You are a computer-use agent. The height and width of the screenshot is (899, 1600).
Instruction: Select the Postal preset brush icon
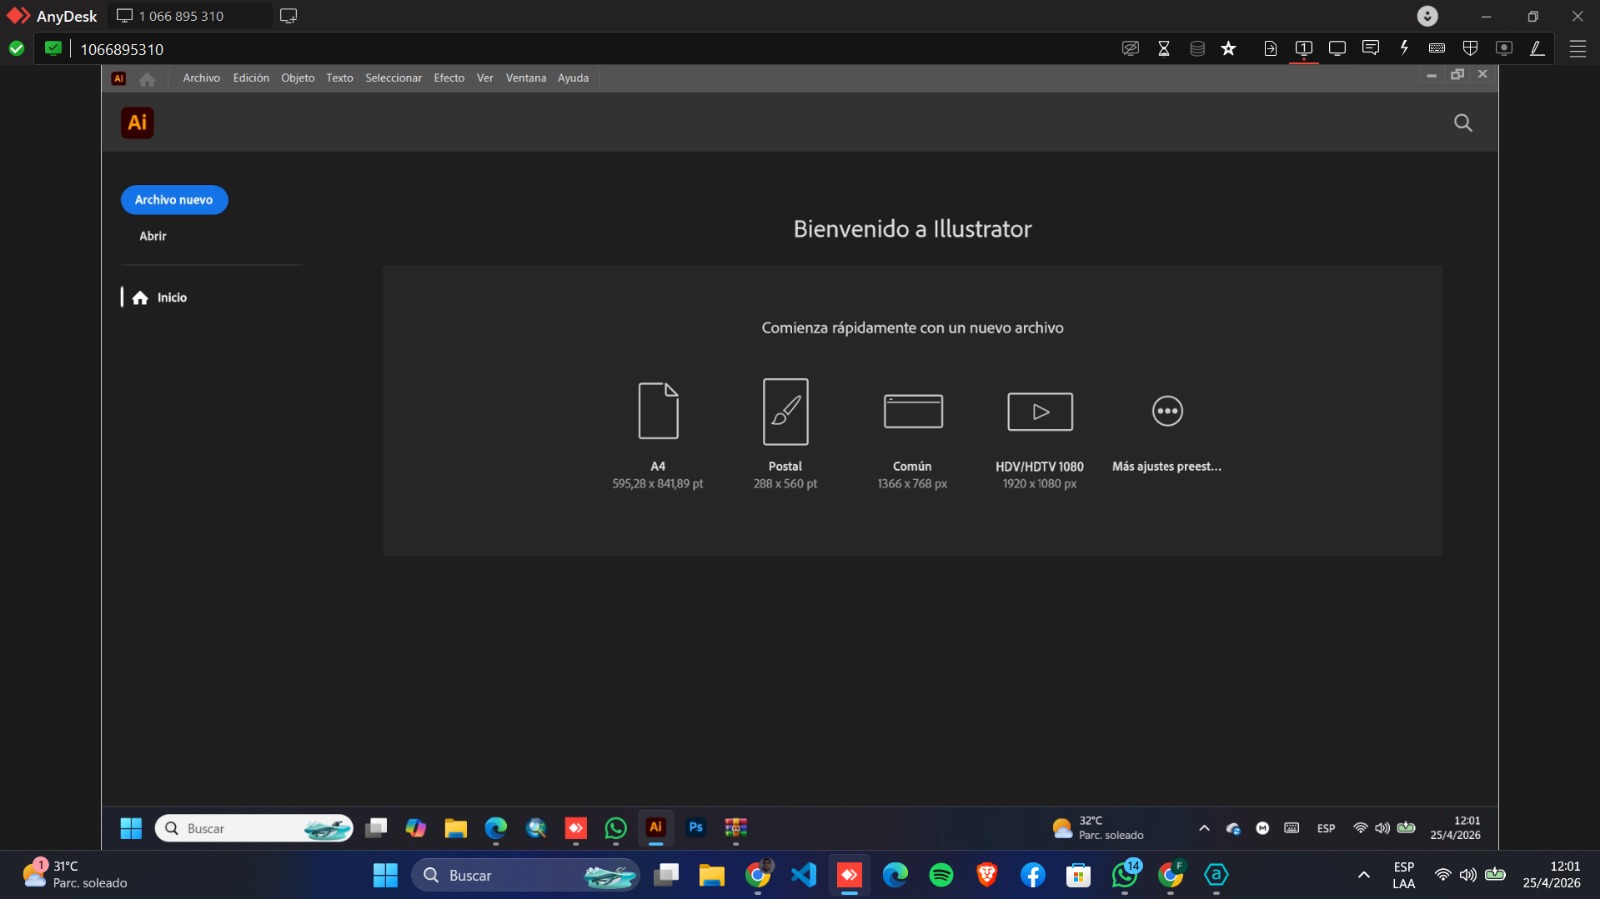point(785,411)
